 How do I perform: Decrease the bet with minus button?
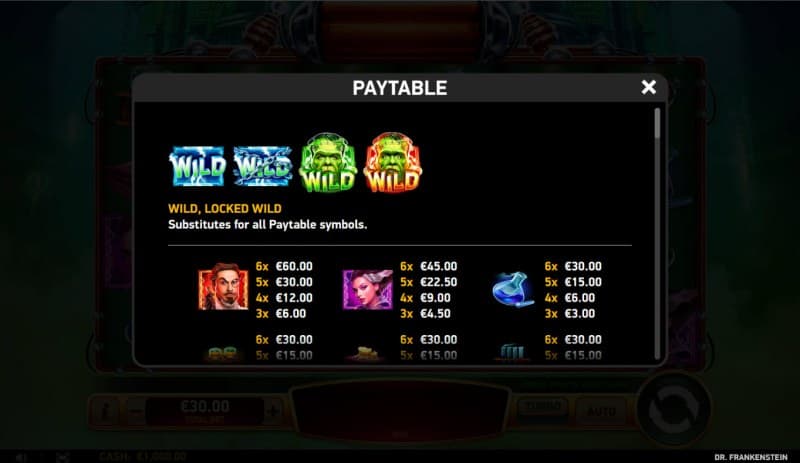click(135, 410)
